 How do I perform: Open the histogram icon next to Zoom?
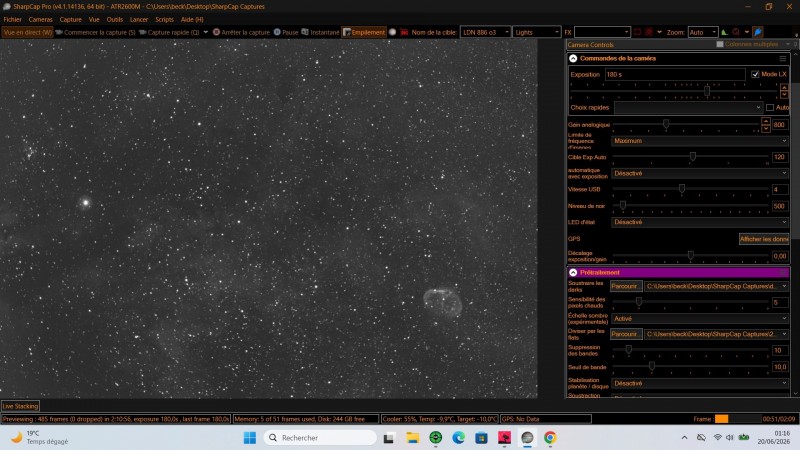(724, 32)
